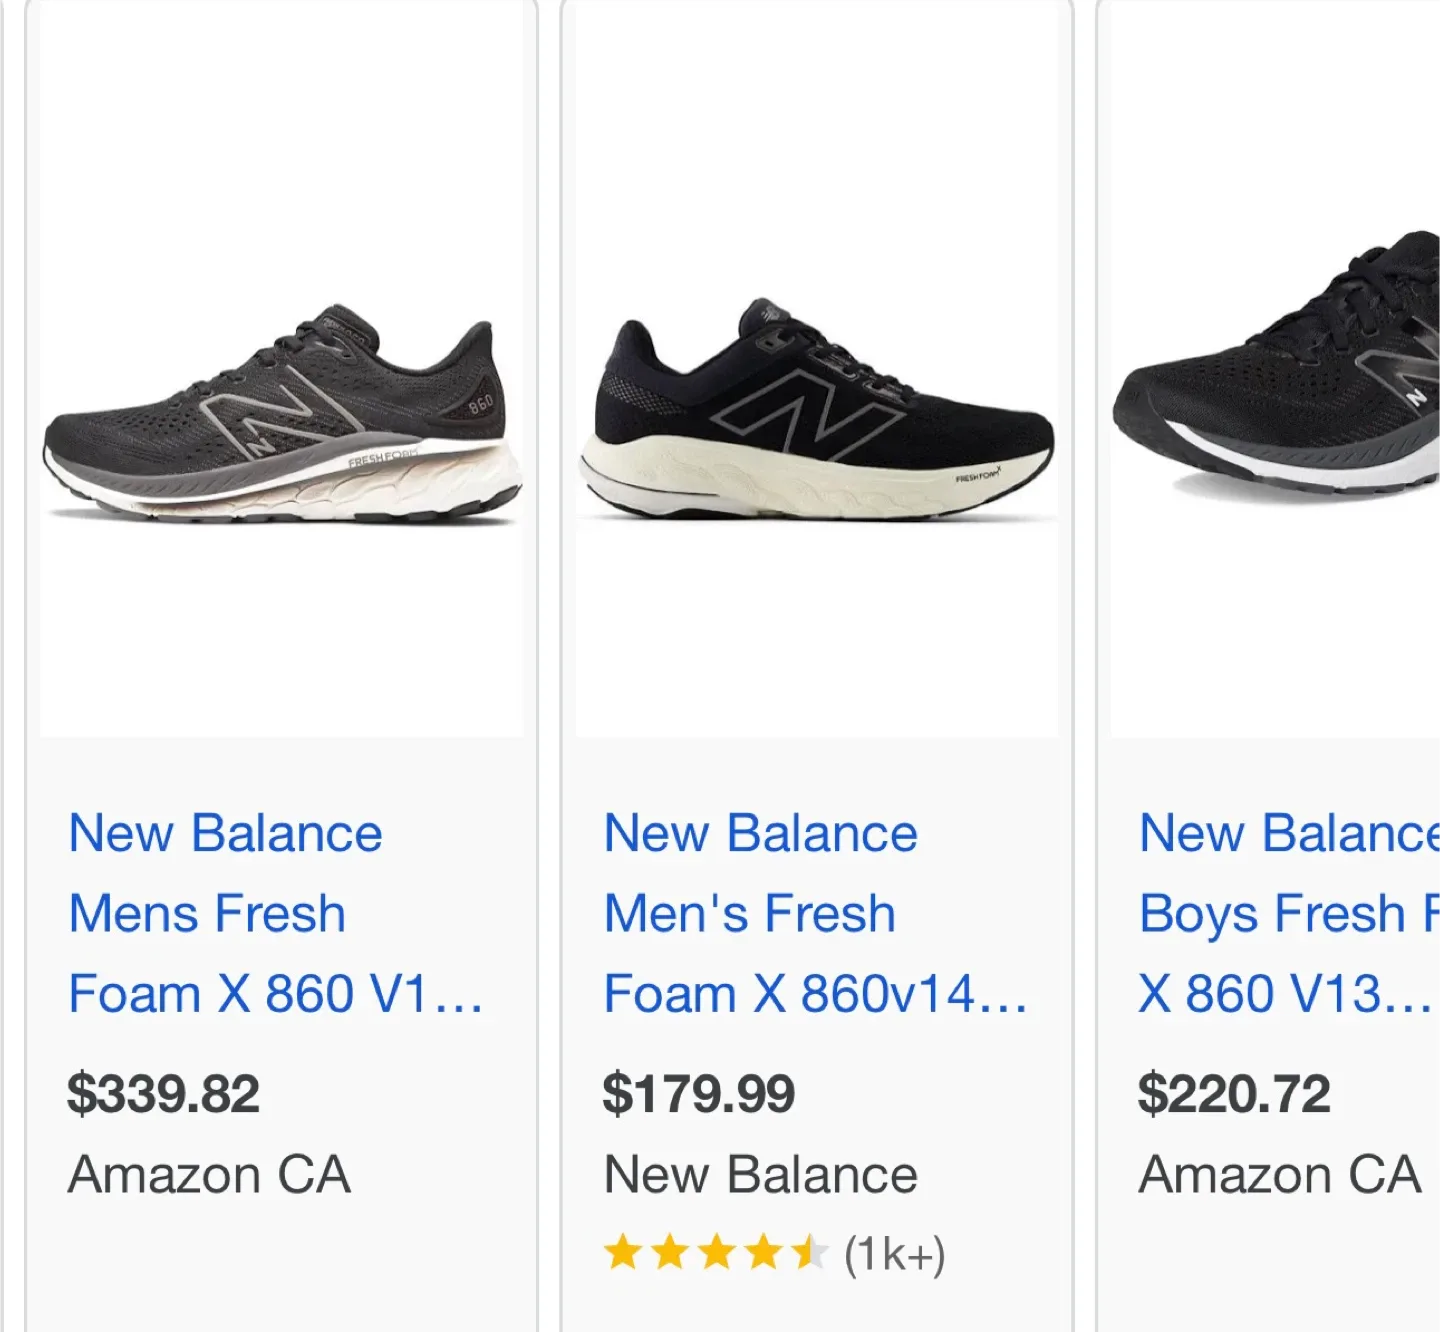Open the New Balance Mens Fresh Foam X 860 V1 listing
The width and height of the screenshot is (1440, 1332).
click(x=226, y=912)
